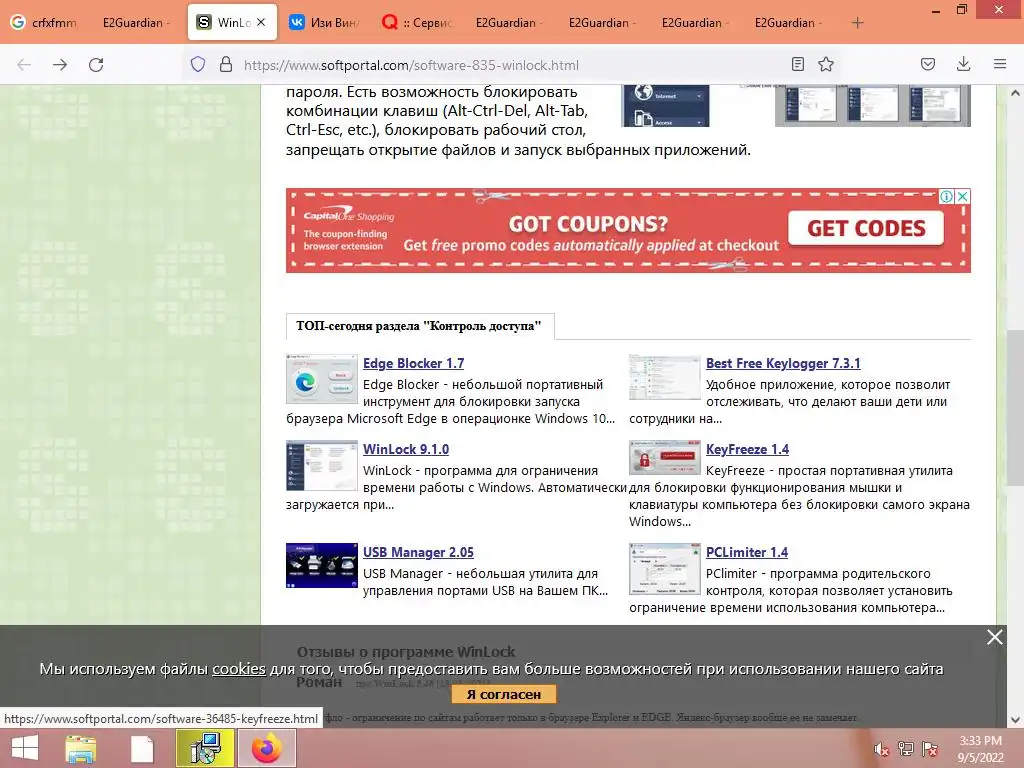Click PCLimiter thumbnail image

pos(665,569)
